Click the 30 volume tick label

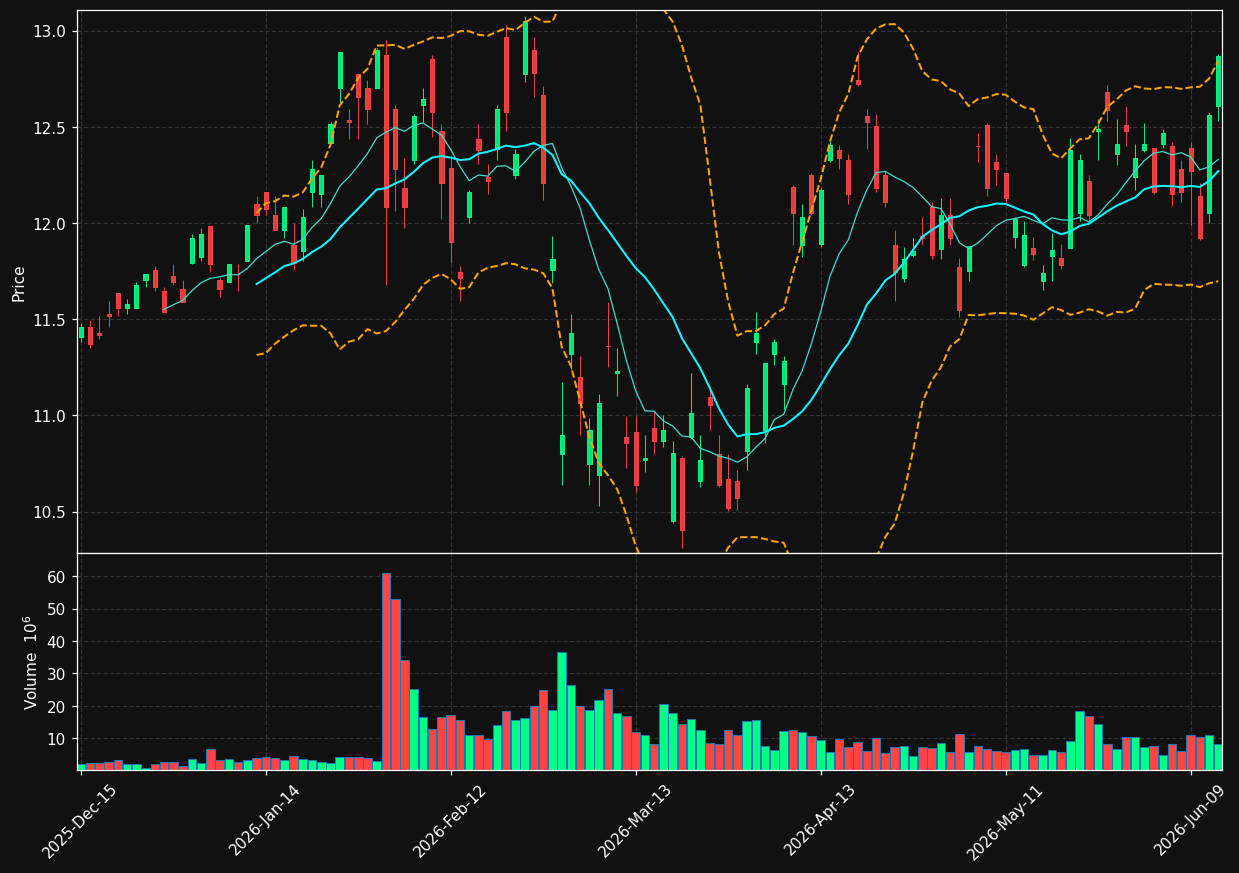point(56,674)
